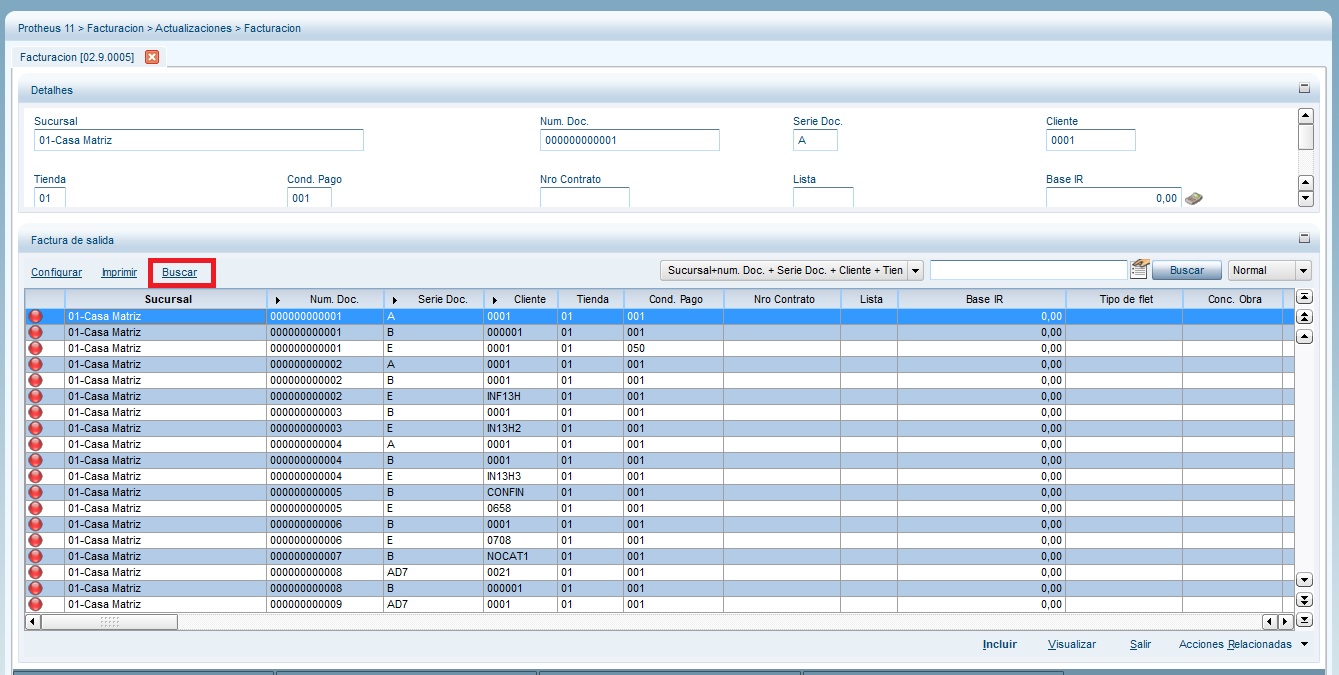Click red status icon of row with client INF13H
This screenshot has width=1339, height=675.
[x=36, y=396]
